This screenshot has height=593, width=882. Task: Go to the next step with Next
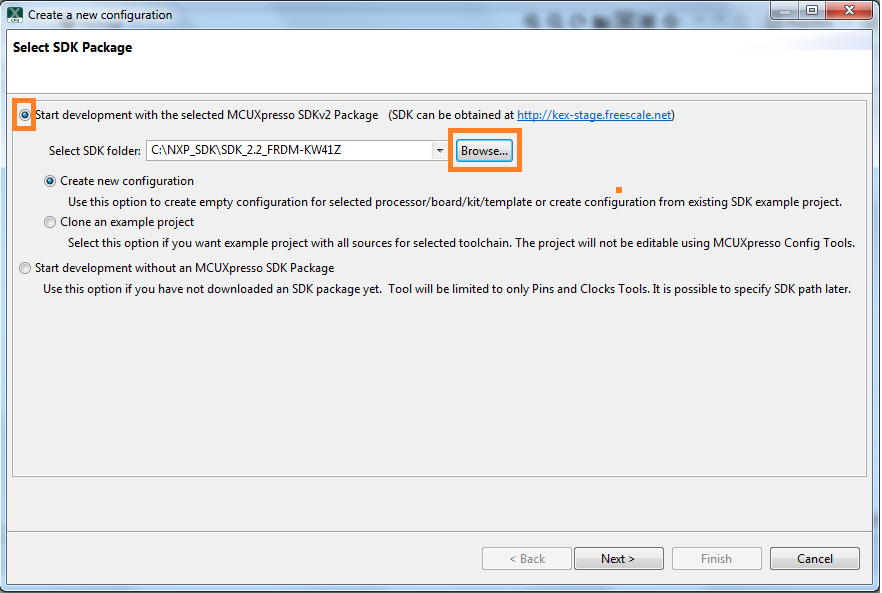(x=617, y=559)
